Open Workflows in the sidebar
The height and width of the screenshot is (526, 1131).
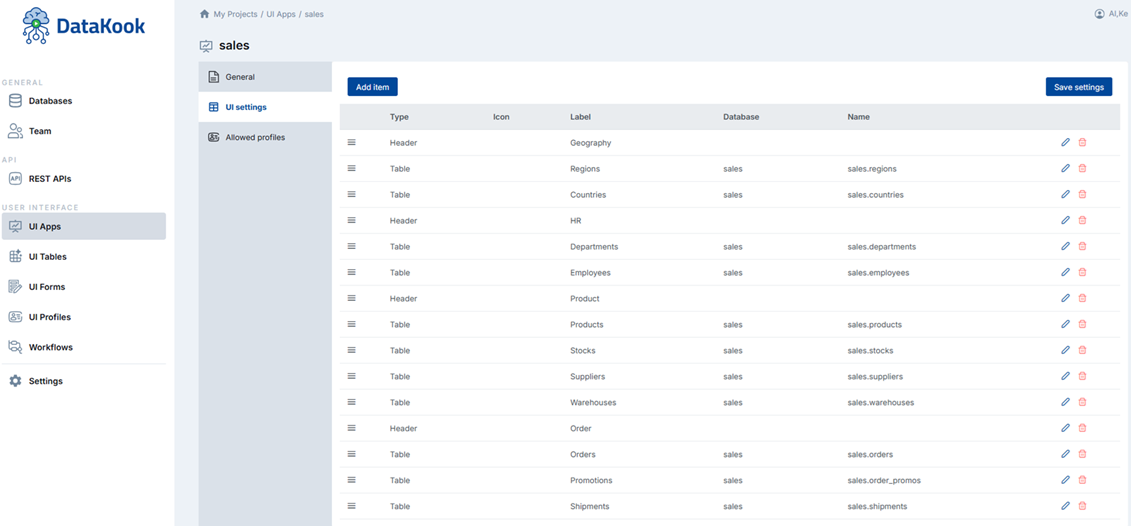click(x=84, y=347)
